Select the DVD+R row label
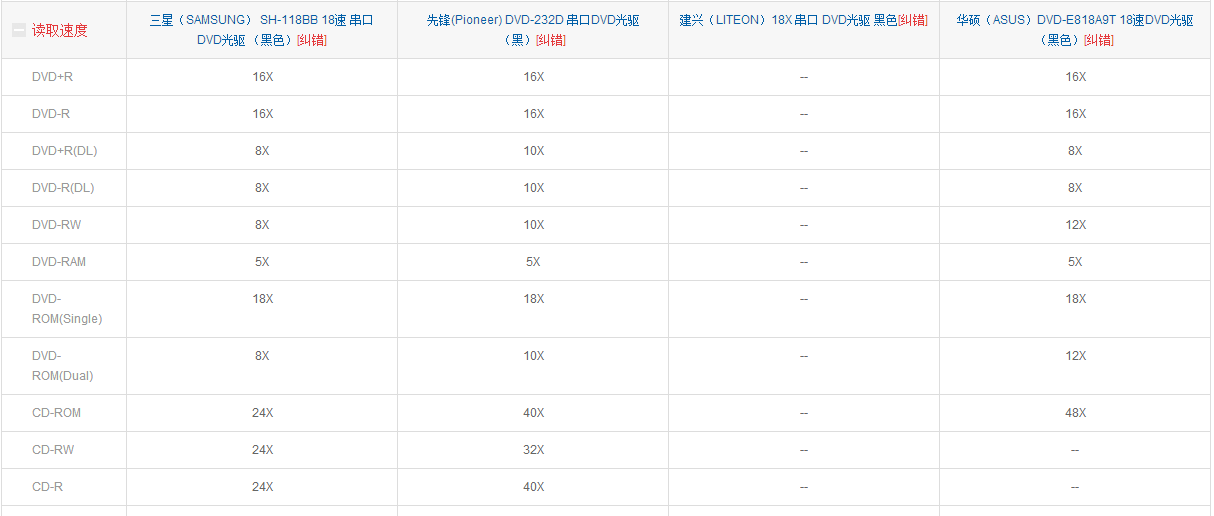 pos(52,77)
